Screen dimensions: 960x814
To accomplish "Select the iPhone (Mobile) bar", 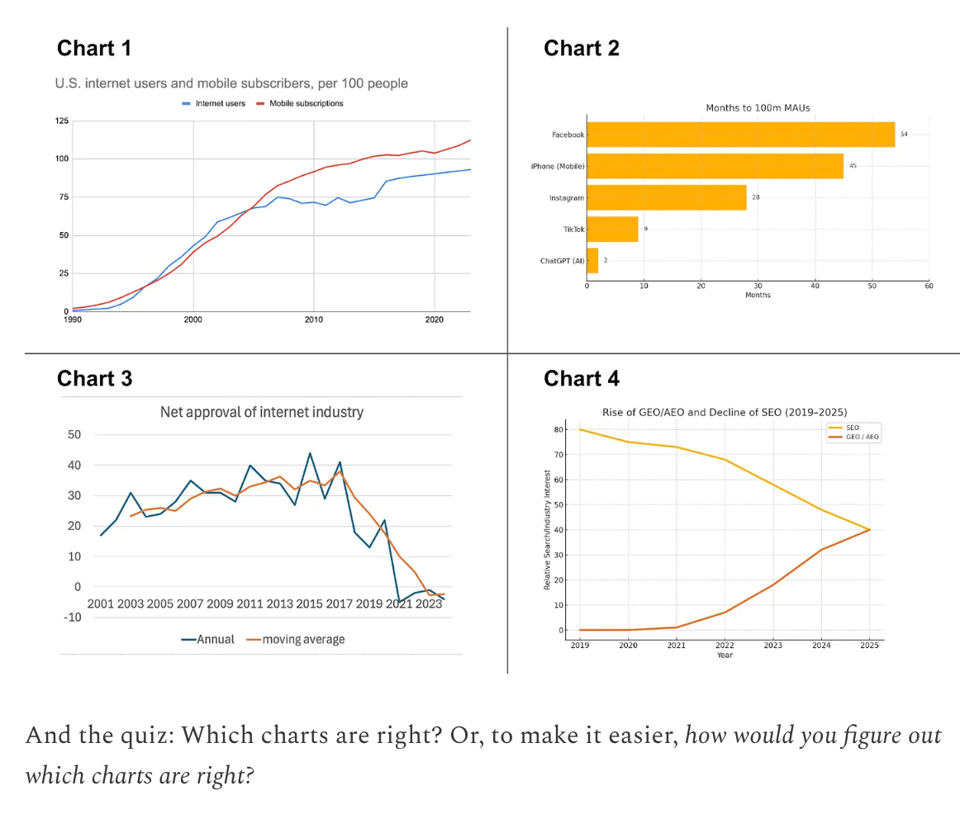I will pyautogui.click(x=714, y=166).
